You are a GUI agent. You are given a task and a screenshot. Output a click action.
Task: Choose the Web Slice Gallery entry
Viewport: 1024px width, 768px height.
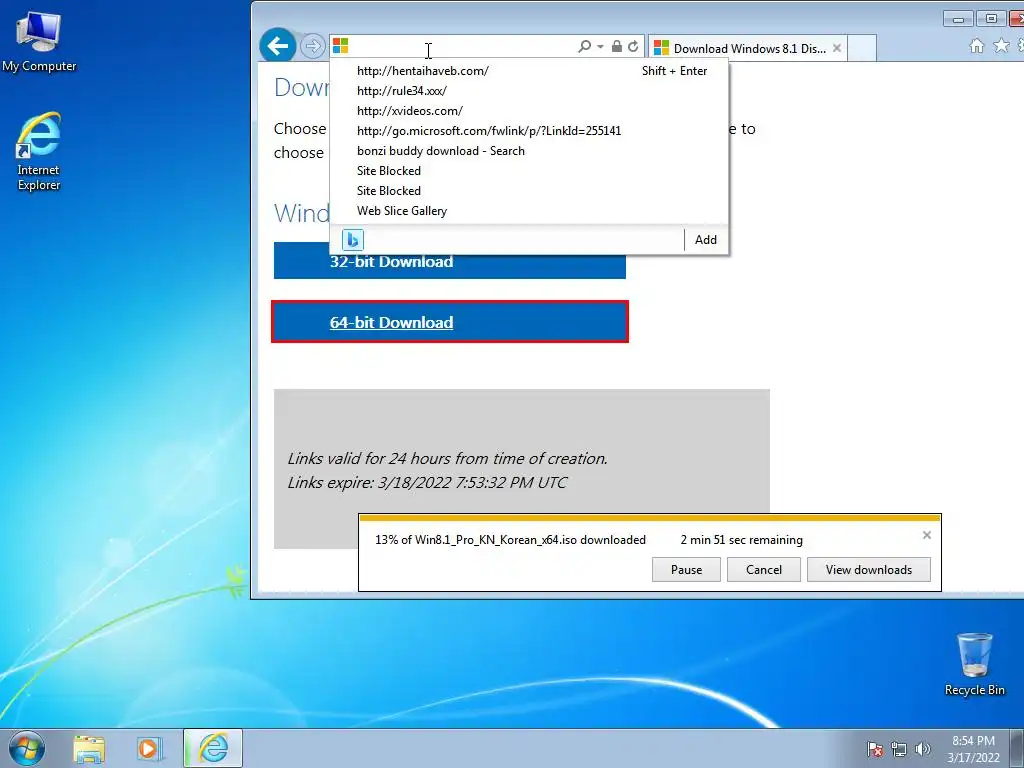[x=530, y=211]
